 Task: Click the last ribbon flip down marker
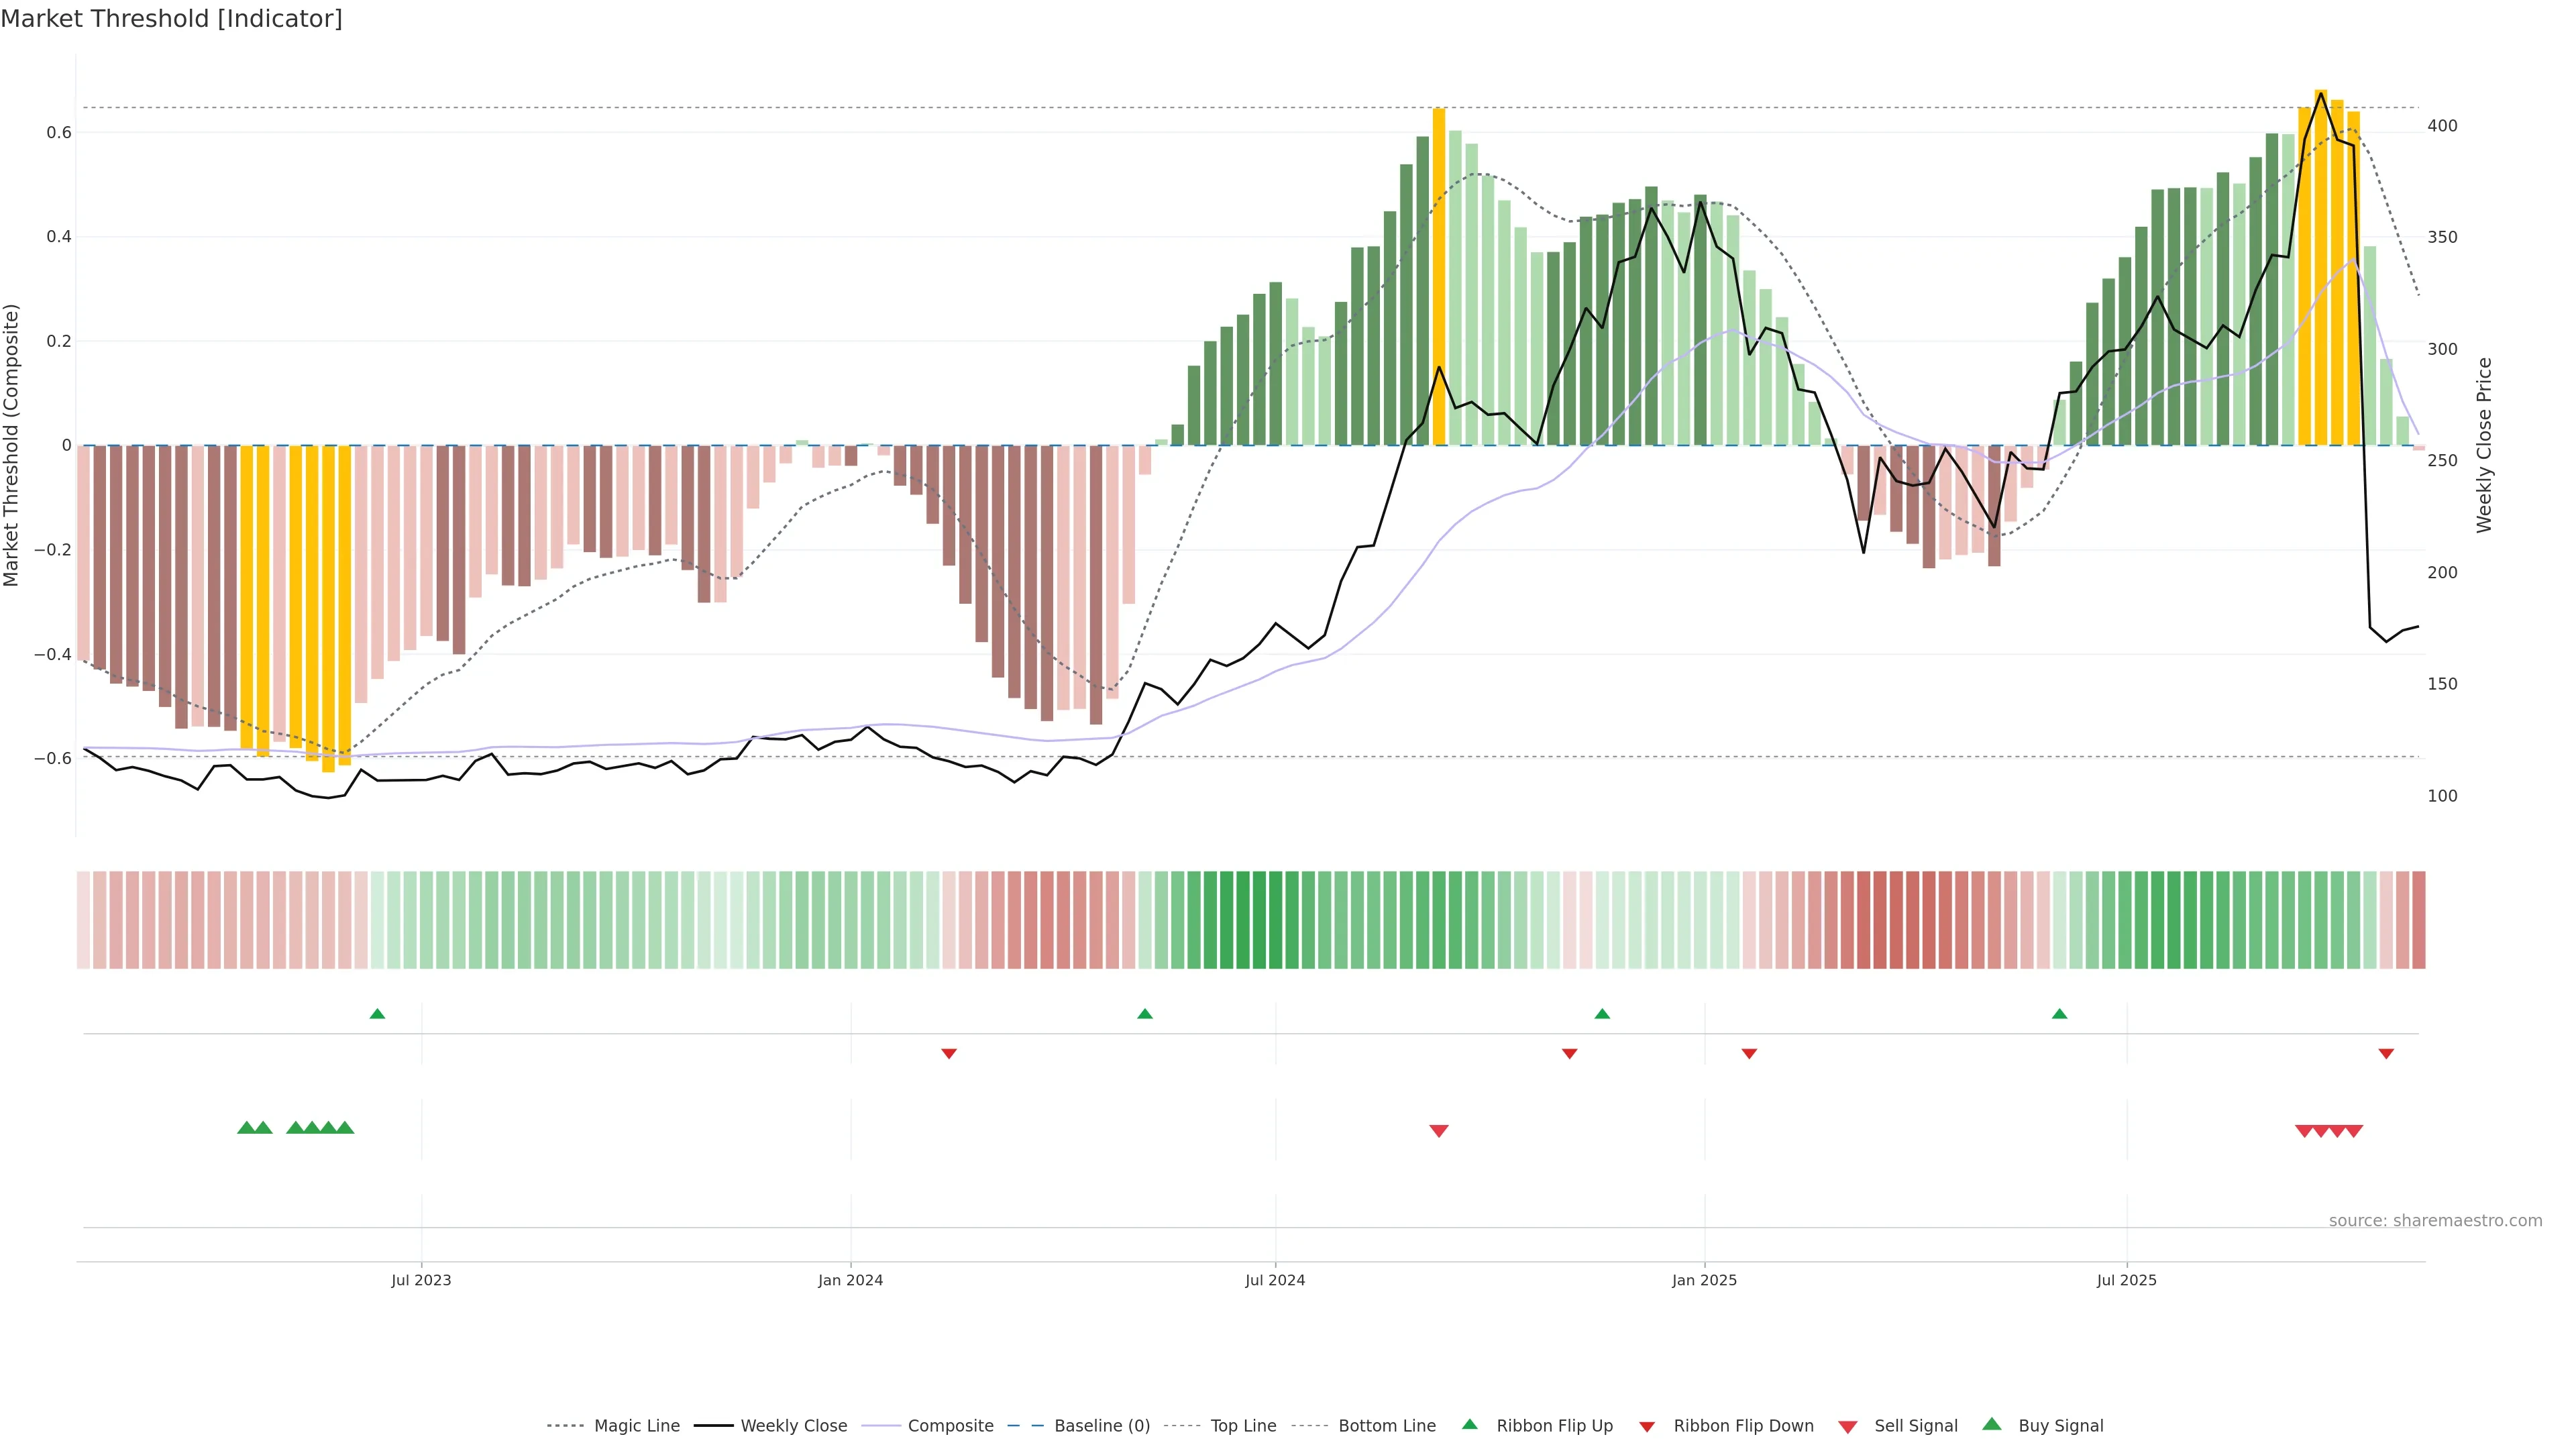point(2386,1054)
